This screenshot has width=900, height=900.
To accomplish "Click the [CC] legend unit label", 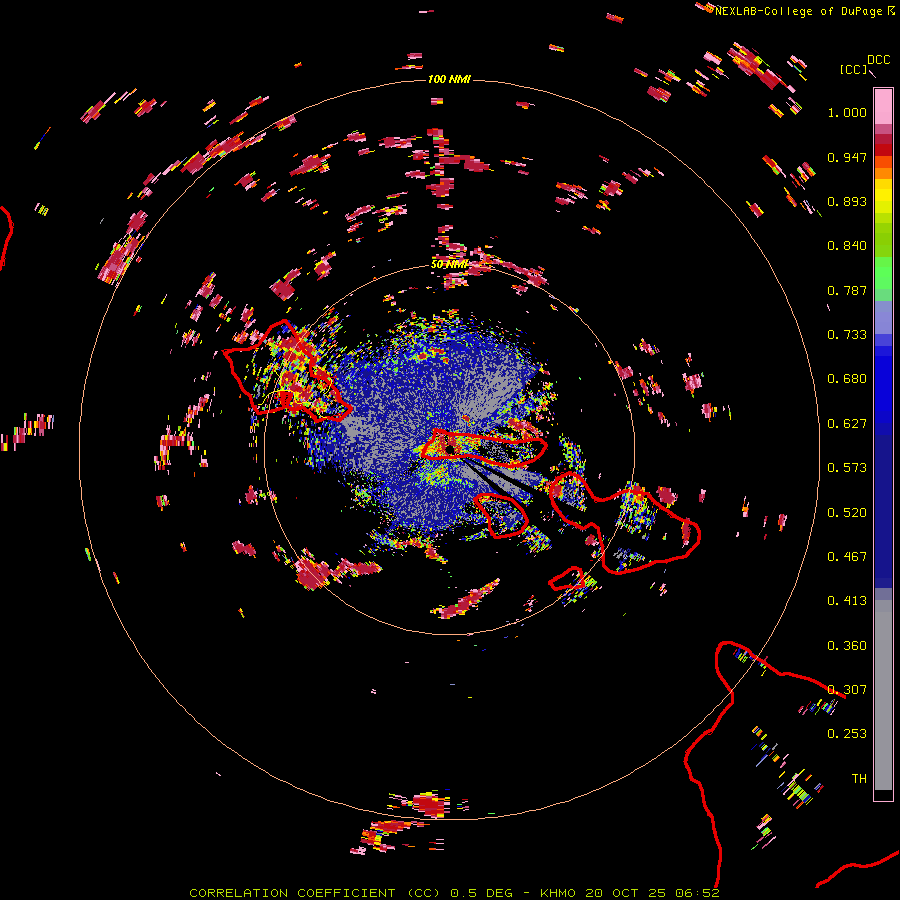I will [853, 69].
